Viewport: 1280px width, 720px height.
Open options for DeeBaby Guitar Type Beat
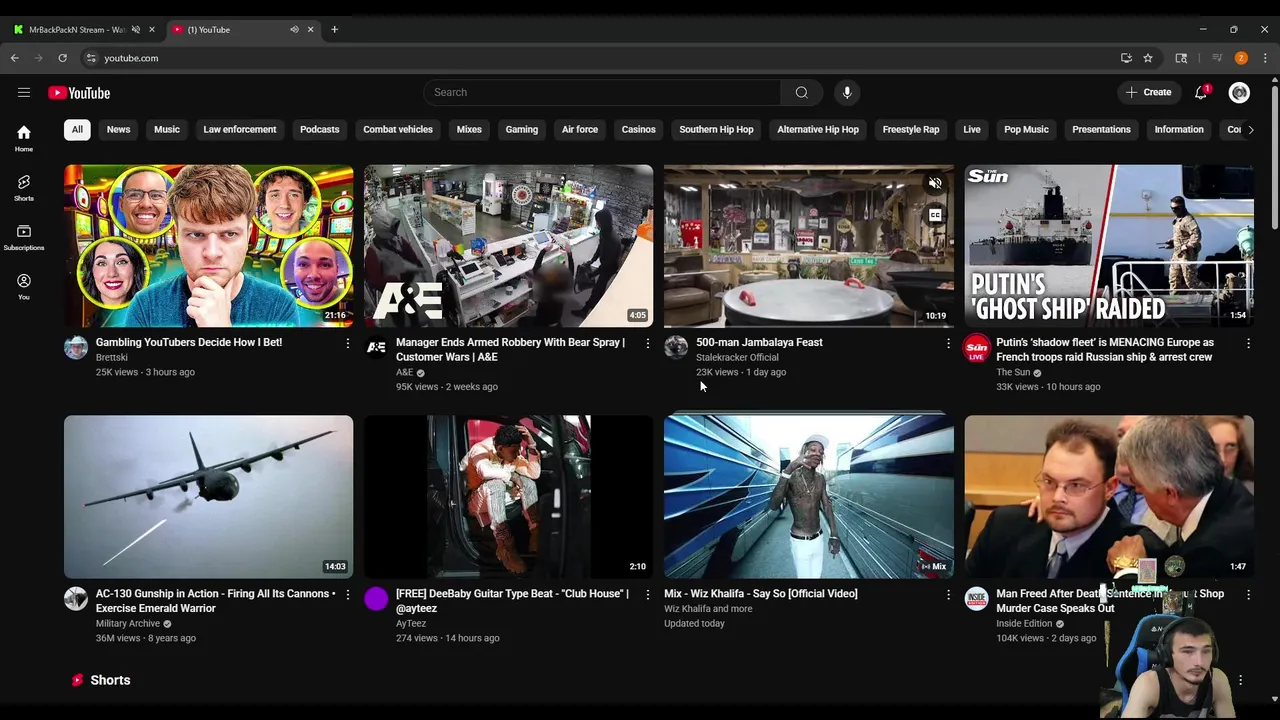click(x=647, y=594)
